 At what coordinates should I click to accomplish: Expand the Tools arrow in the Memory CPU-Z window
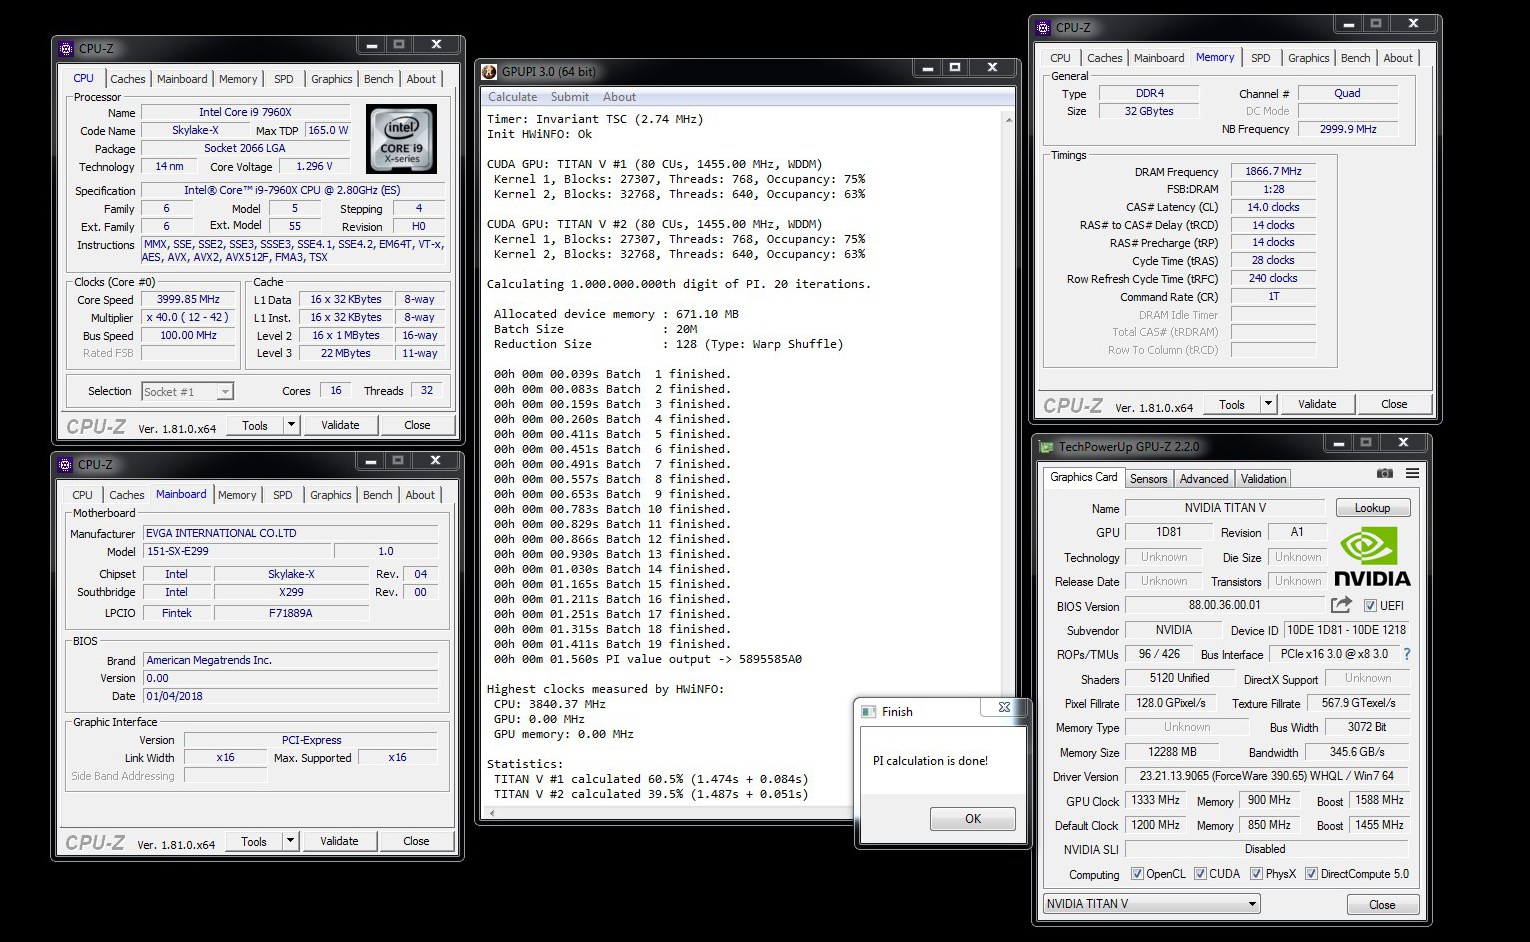tap(1269, 404)
